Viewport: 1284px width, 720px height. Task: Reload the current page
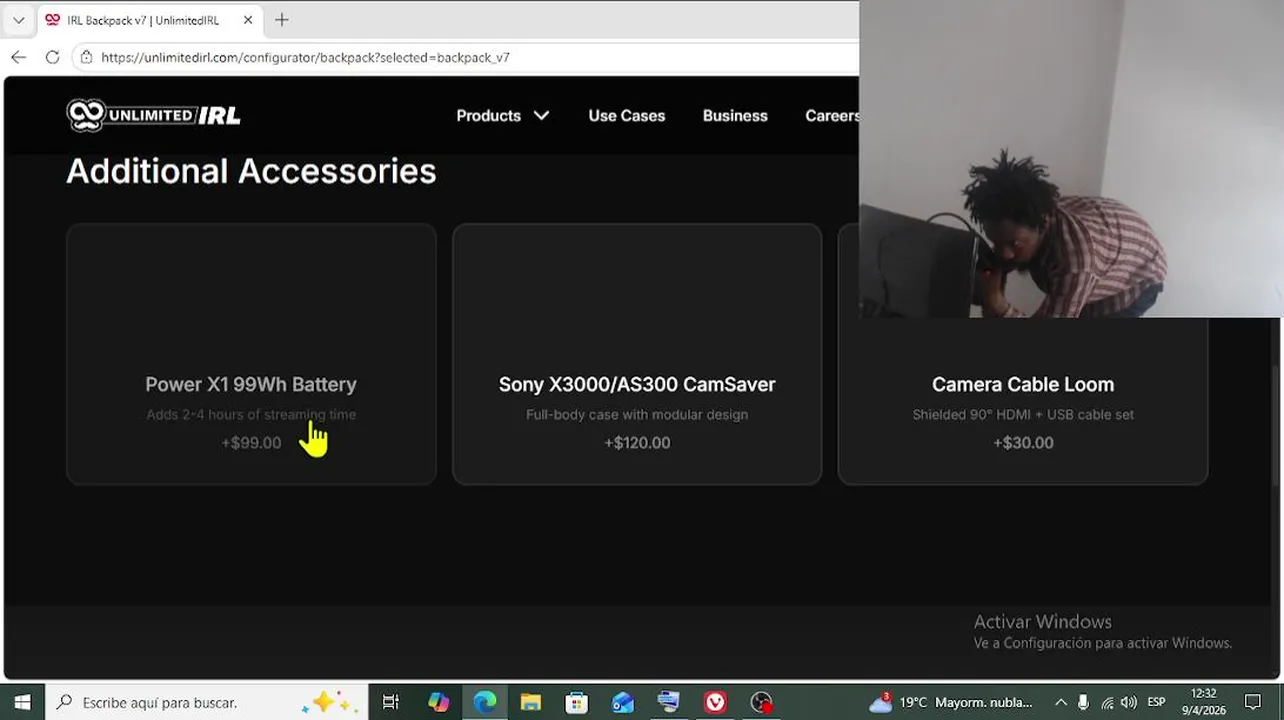[x=52, y=57]
